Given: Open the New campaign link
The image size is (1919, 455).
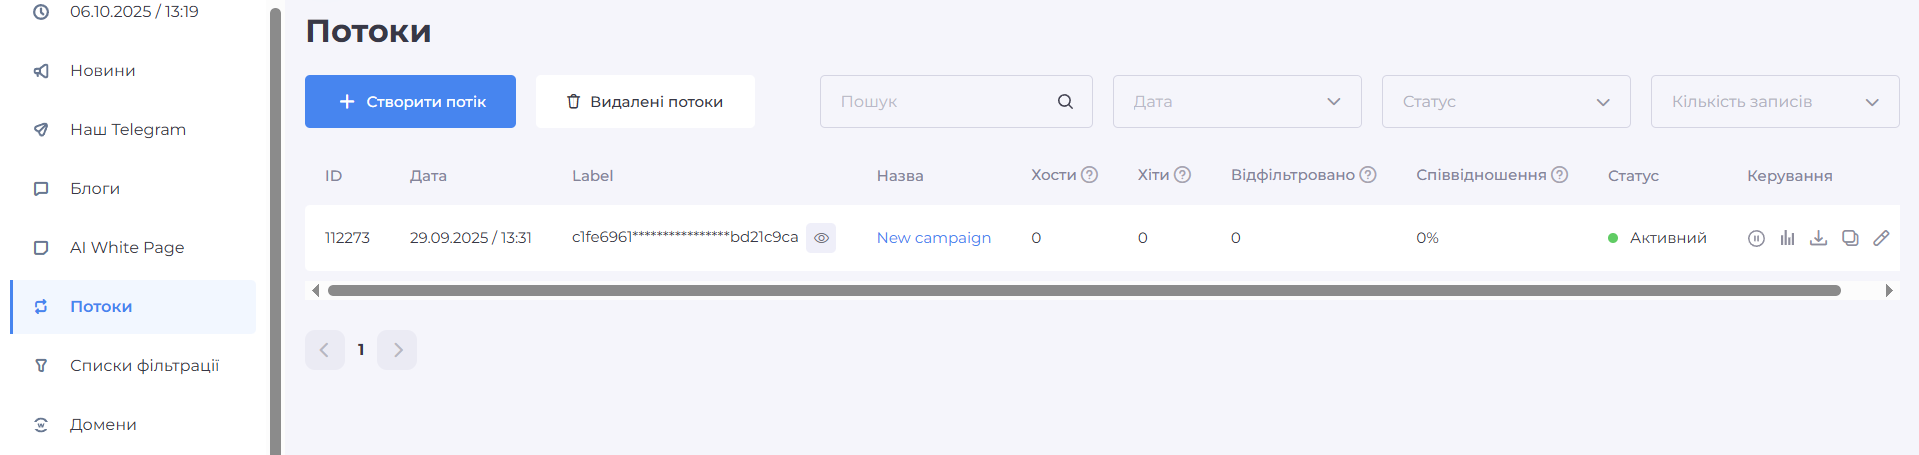Looking at the screenshot, I should tap(933, 238).
